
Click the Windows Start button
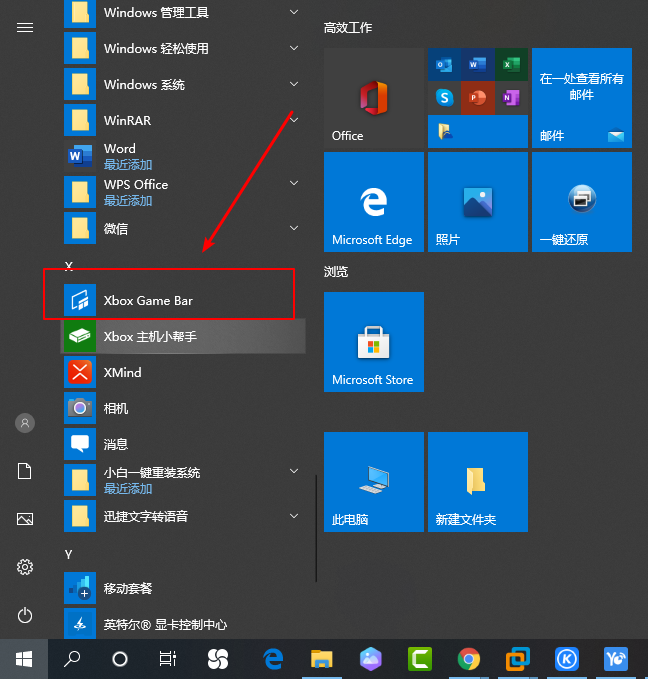tap(24, 659)
